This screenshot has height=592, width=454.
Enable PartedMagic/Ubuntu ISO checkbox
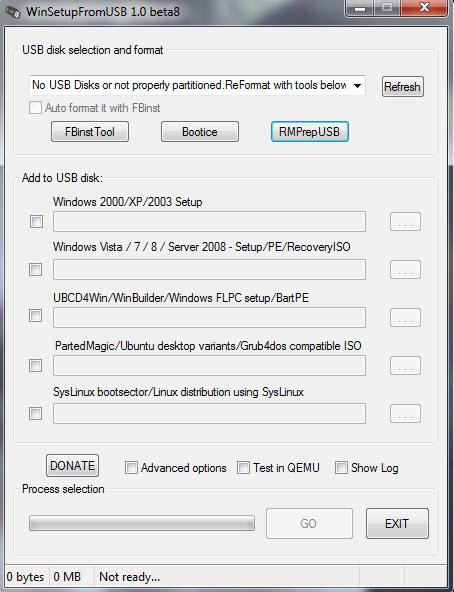(36, 365)
